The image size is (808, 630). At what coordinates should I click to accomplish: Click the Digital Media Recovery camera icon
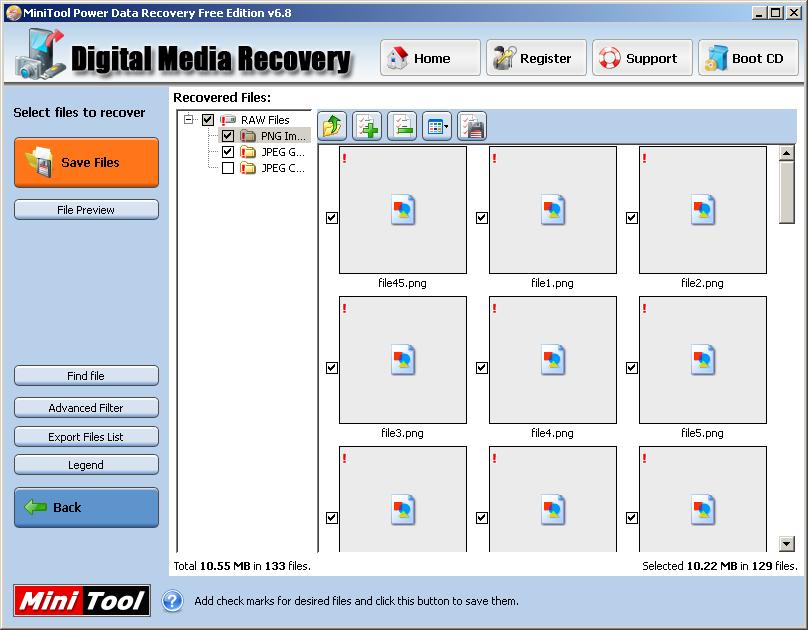pos(40,55)
